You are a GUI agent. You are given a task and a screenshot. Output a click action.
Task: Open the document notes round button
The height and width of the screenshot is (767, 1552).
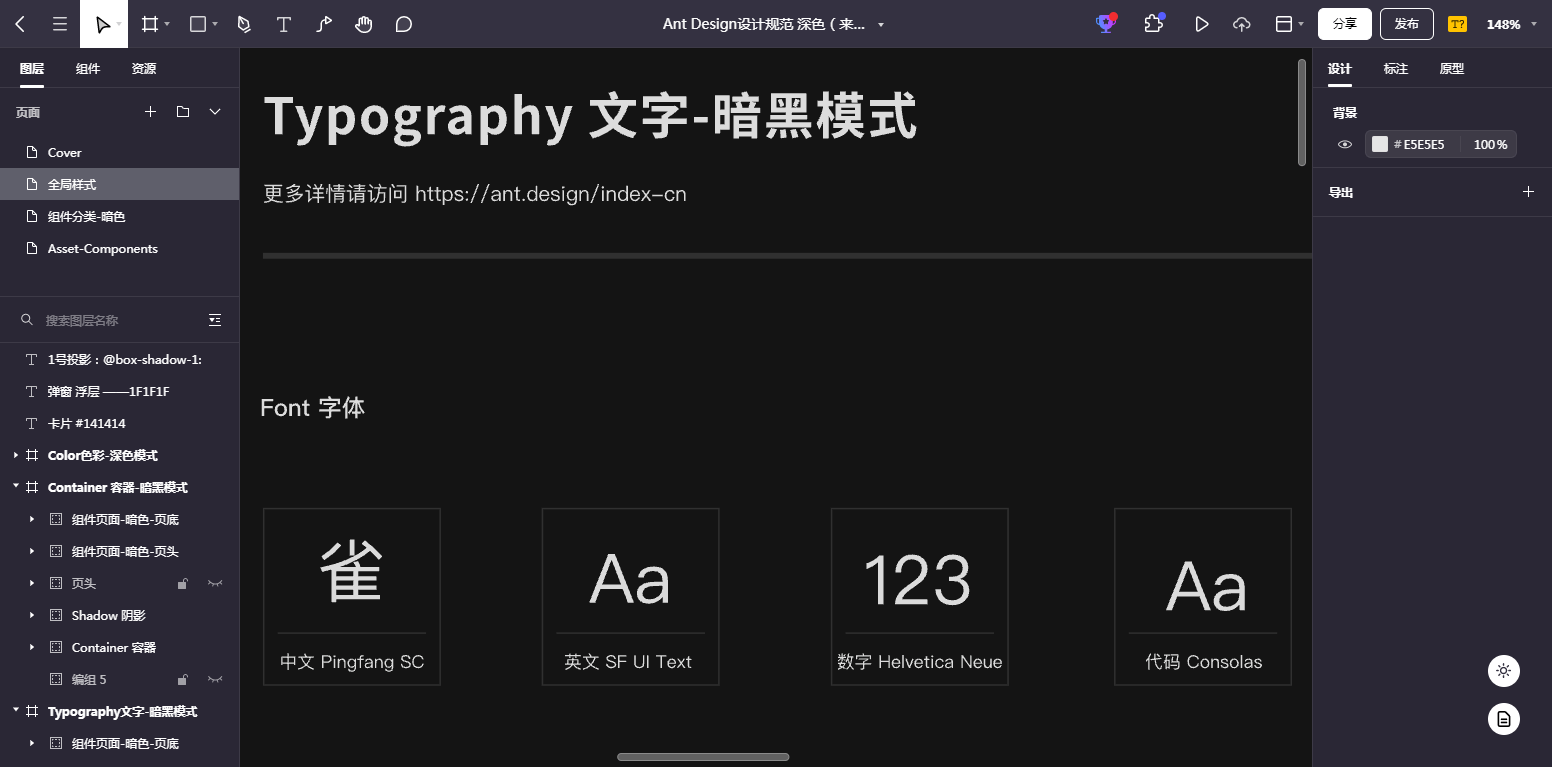pos(1504,719)
